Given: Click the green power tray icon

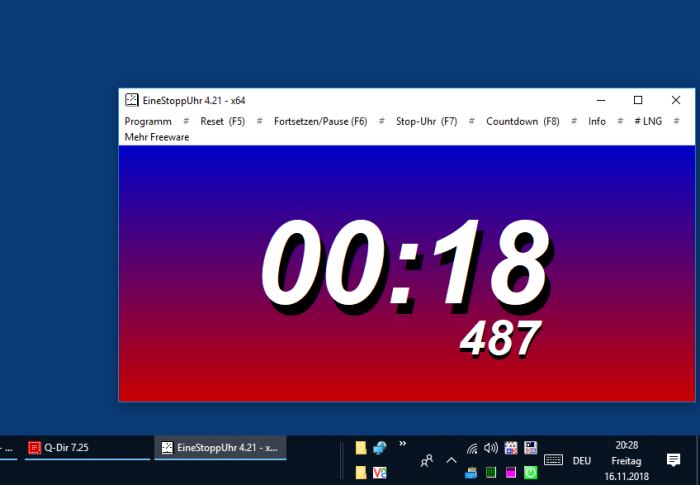Looking at the screenshot, I should [x=531, y=472].
